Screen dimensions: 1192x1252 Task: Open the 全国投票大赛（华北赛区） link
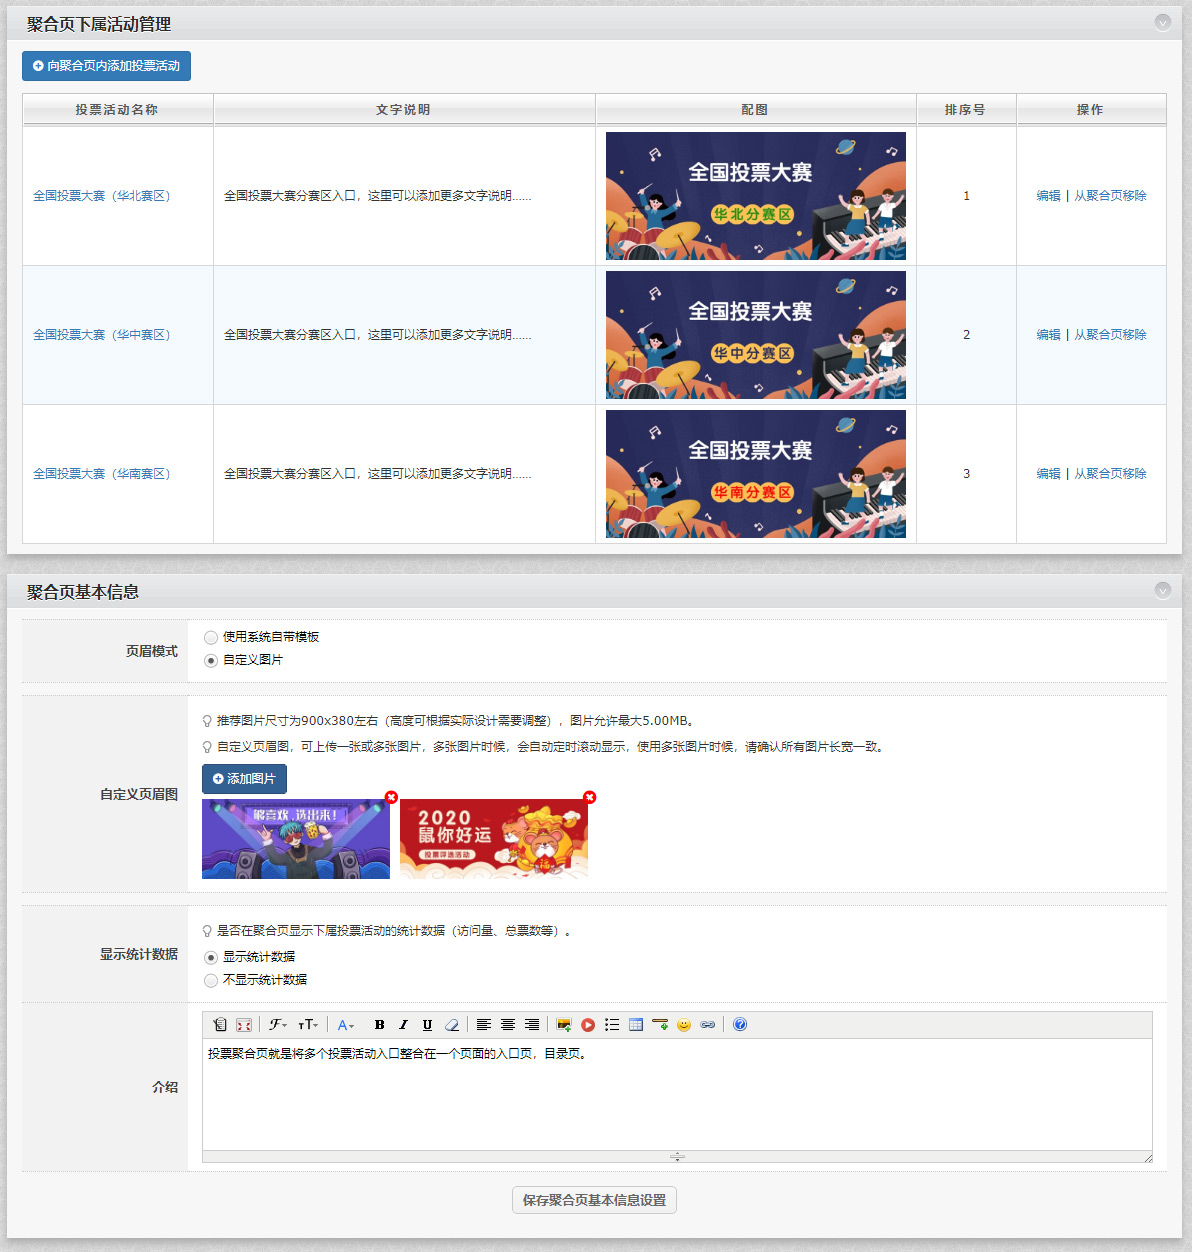[101, 196]
